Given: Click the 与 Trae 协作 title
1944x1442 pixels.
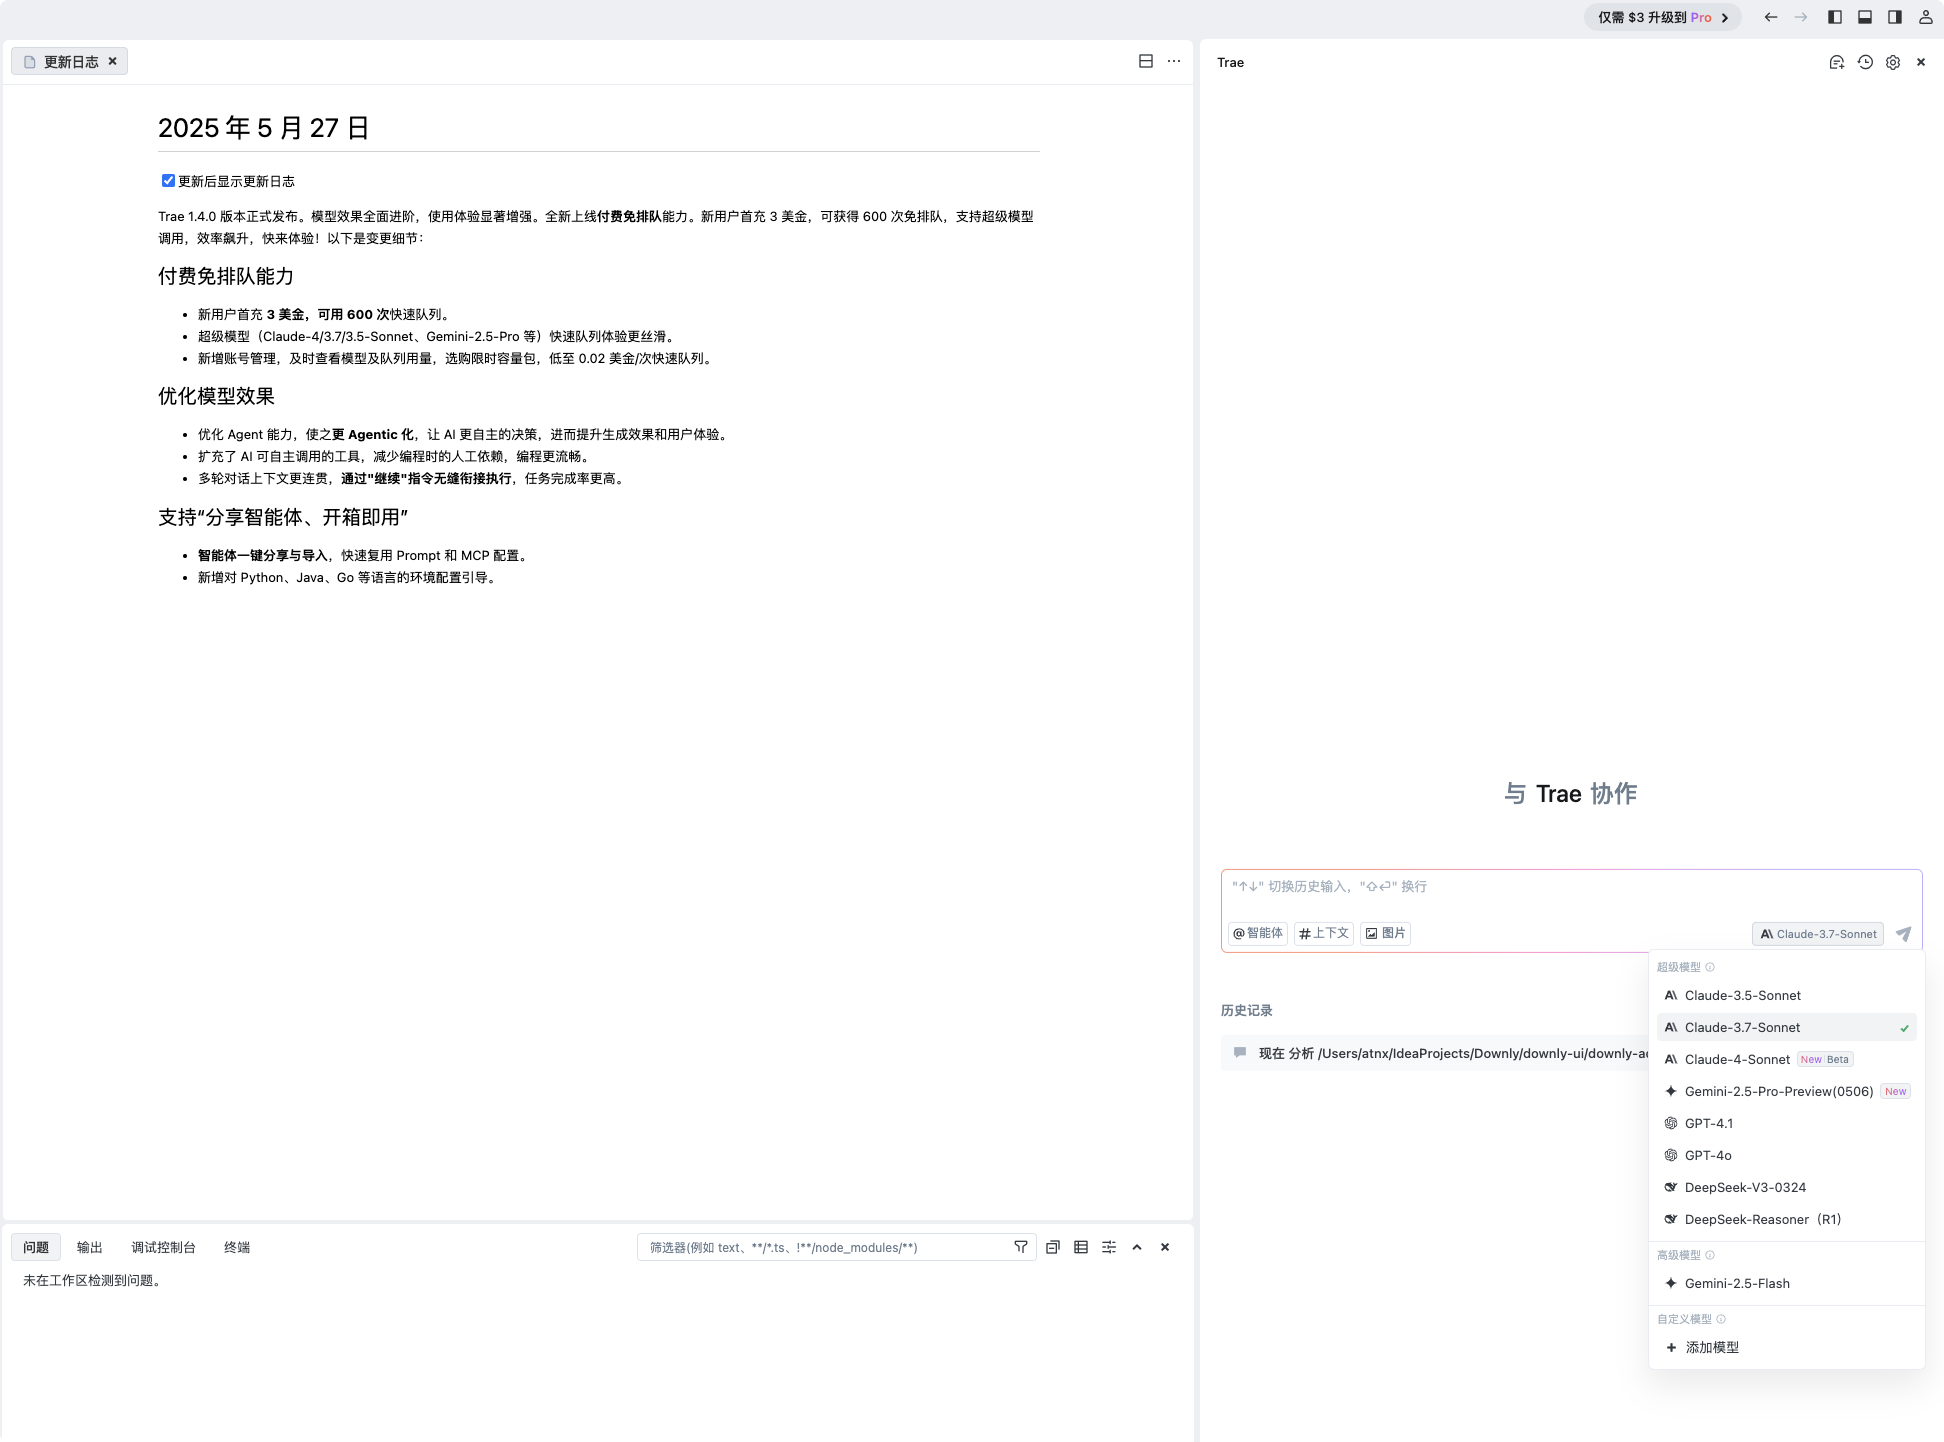Looking at the screenshot, I should click(x=1571, y=794).
